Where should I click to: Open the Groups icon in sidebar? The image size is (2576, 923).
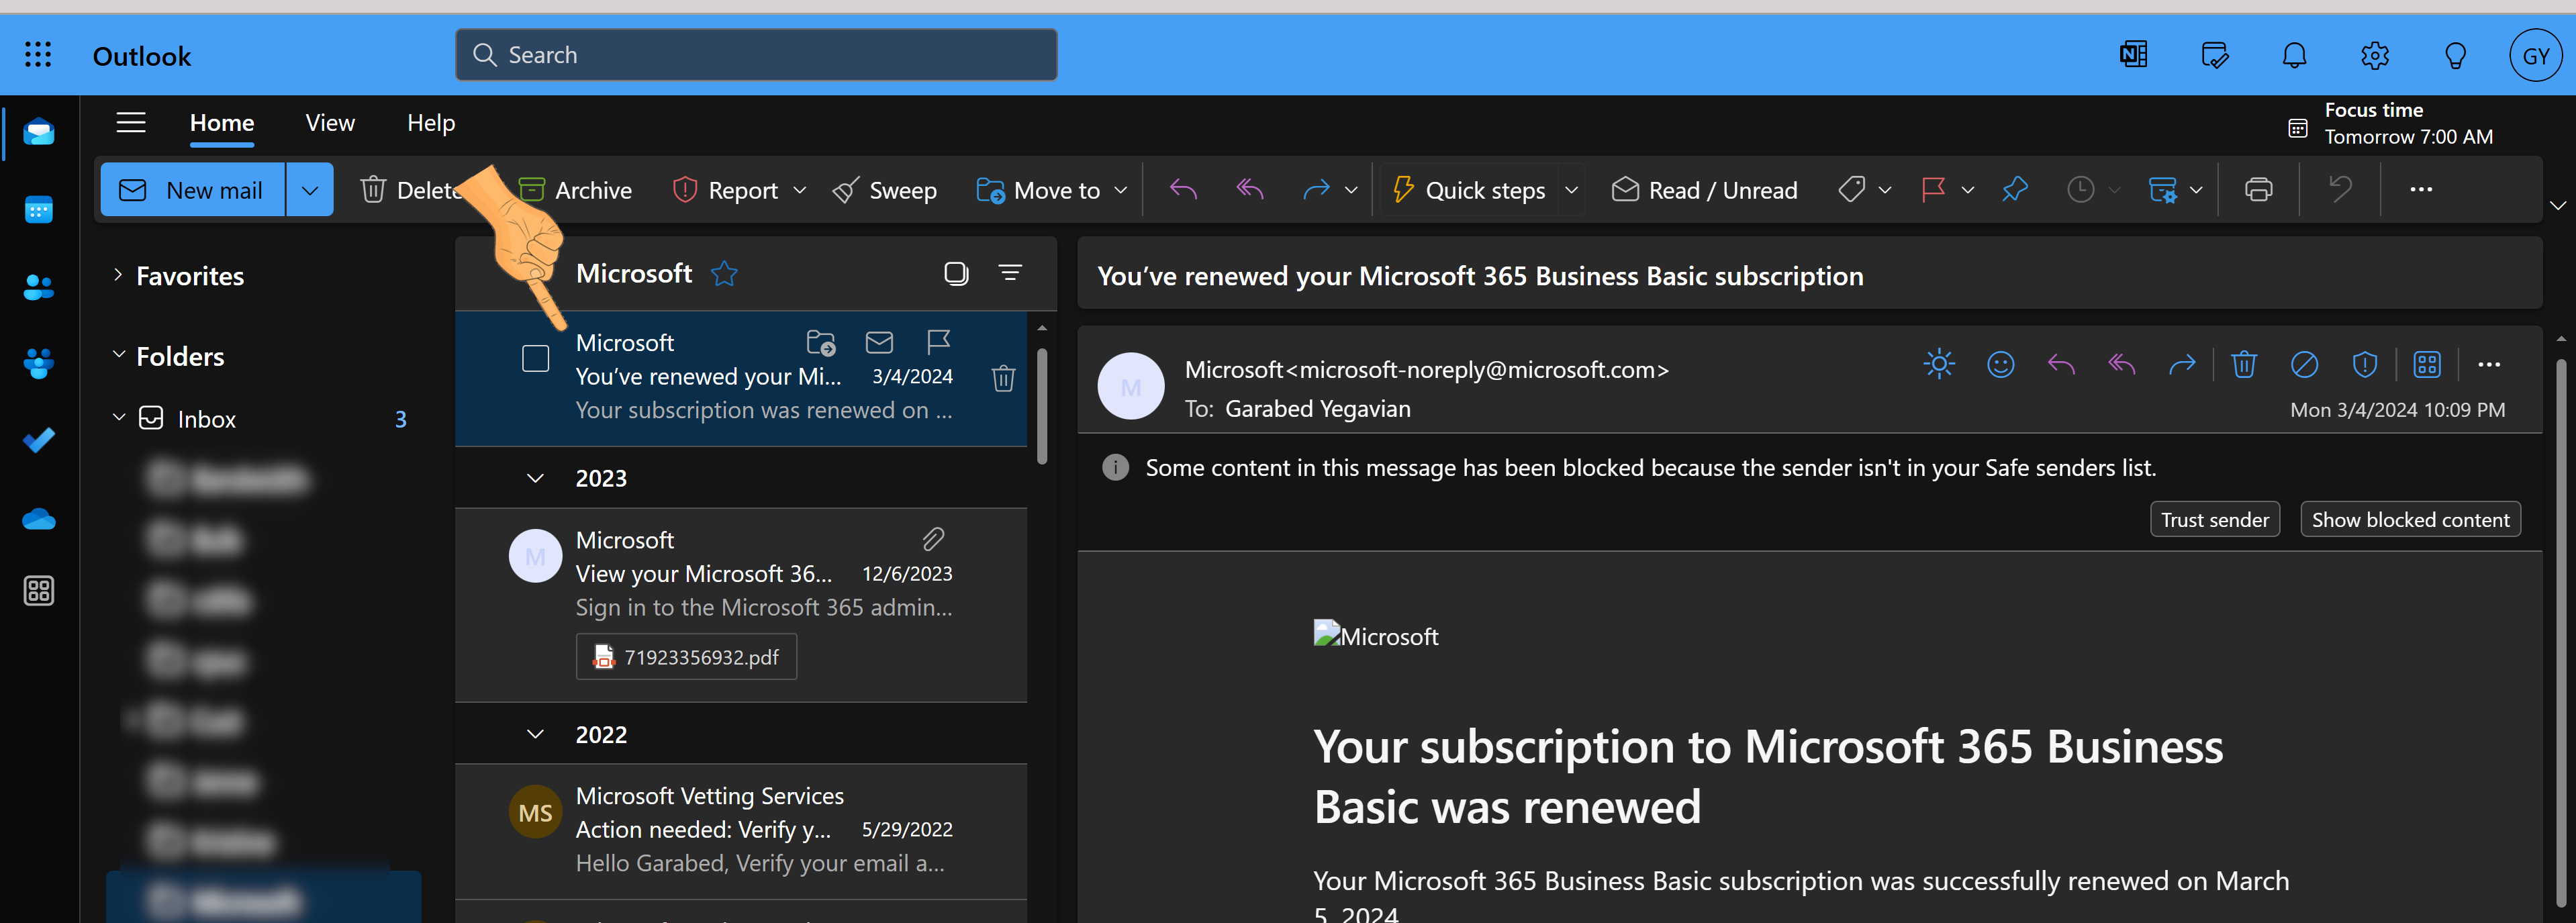[39, 364]
